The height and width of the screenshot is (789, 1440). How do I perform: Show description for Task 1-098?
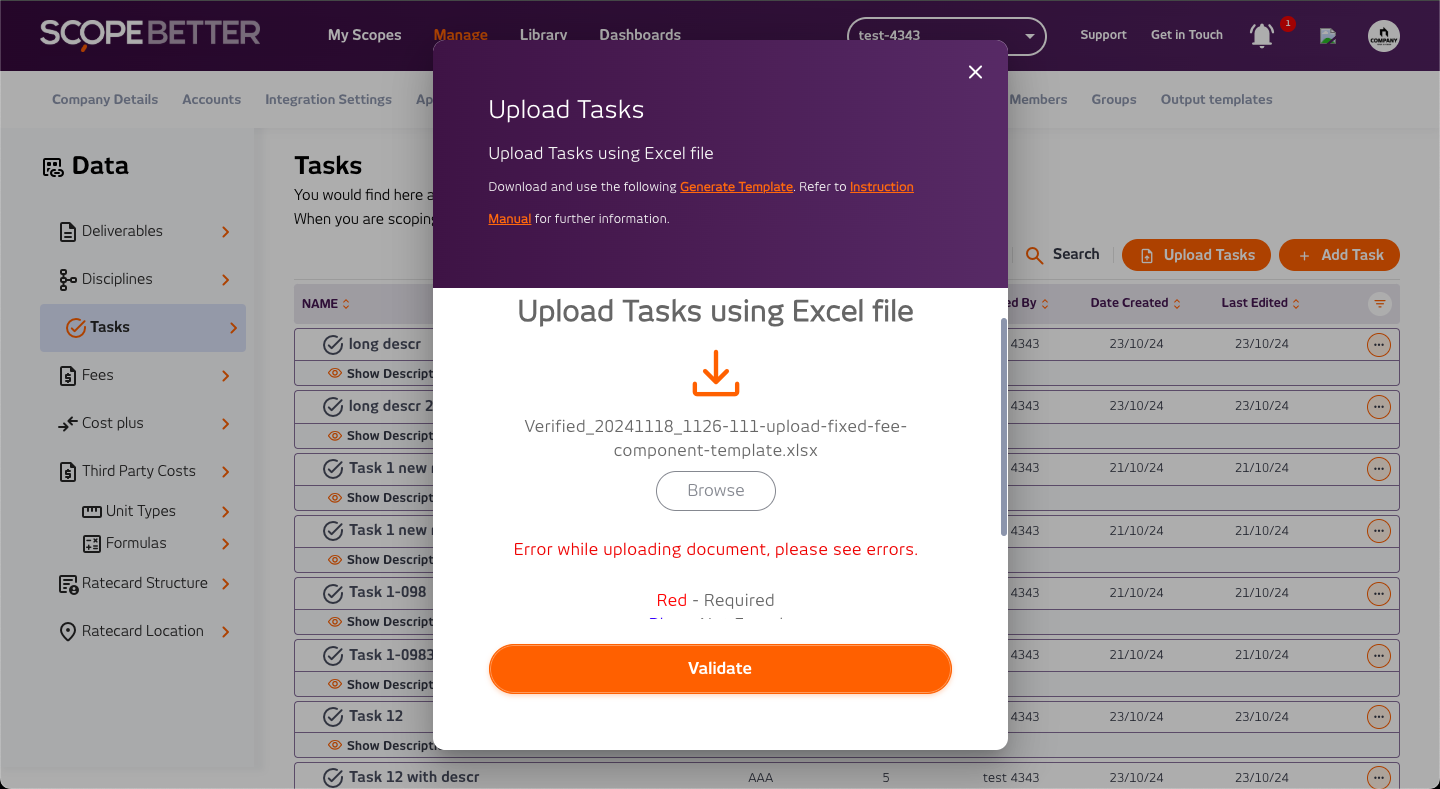coord(380,622)
